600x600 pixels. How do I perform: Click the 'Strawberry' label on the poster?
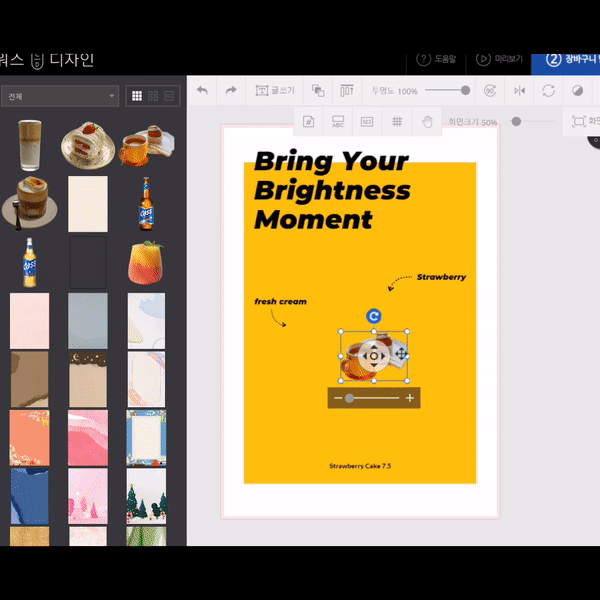(x=441, y=277)
